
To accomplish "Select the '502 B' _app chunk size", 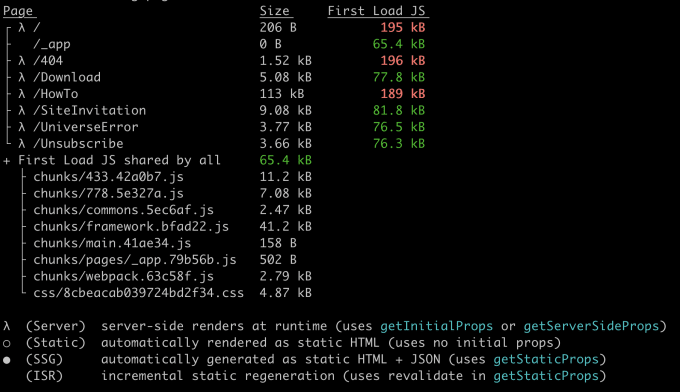I will (278, 260).
